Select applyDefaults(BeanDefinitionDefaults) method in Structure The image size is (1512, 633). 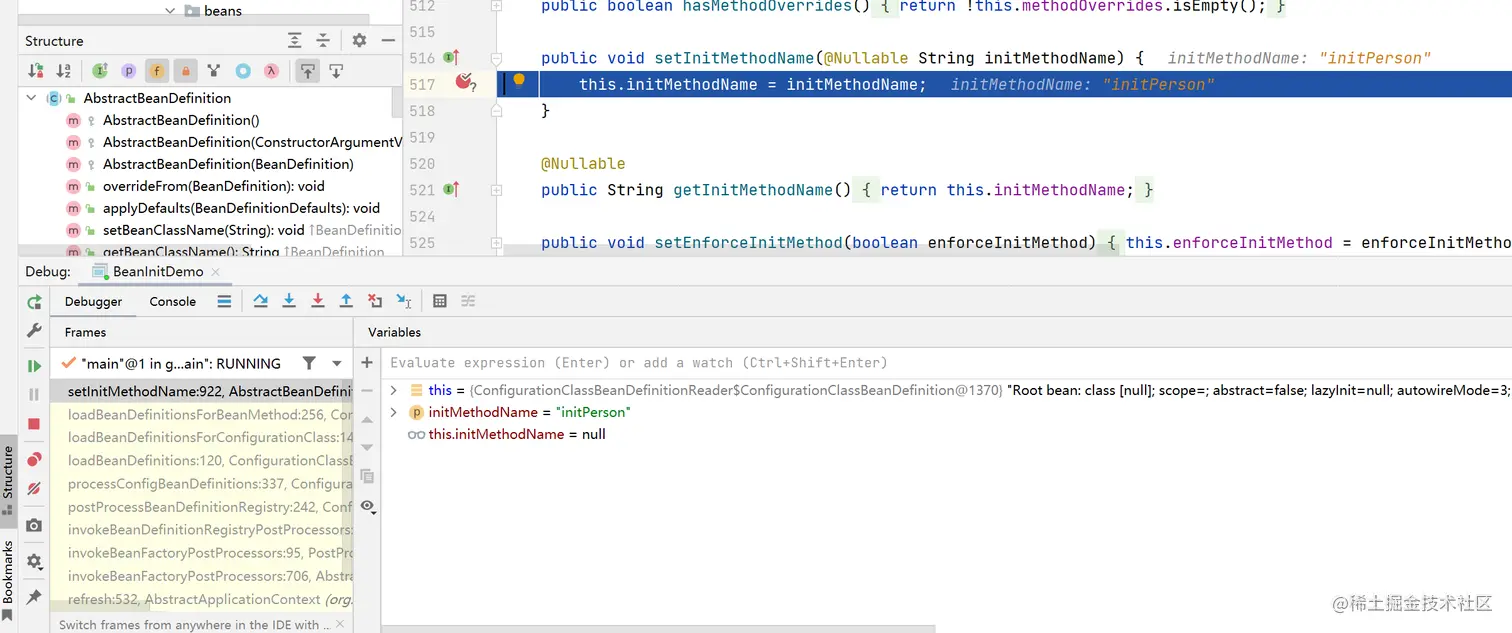(241, 208)
